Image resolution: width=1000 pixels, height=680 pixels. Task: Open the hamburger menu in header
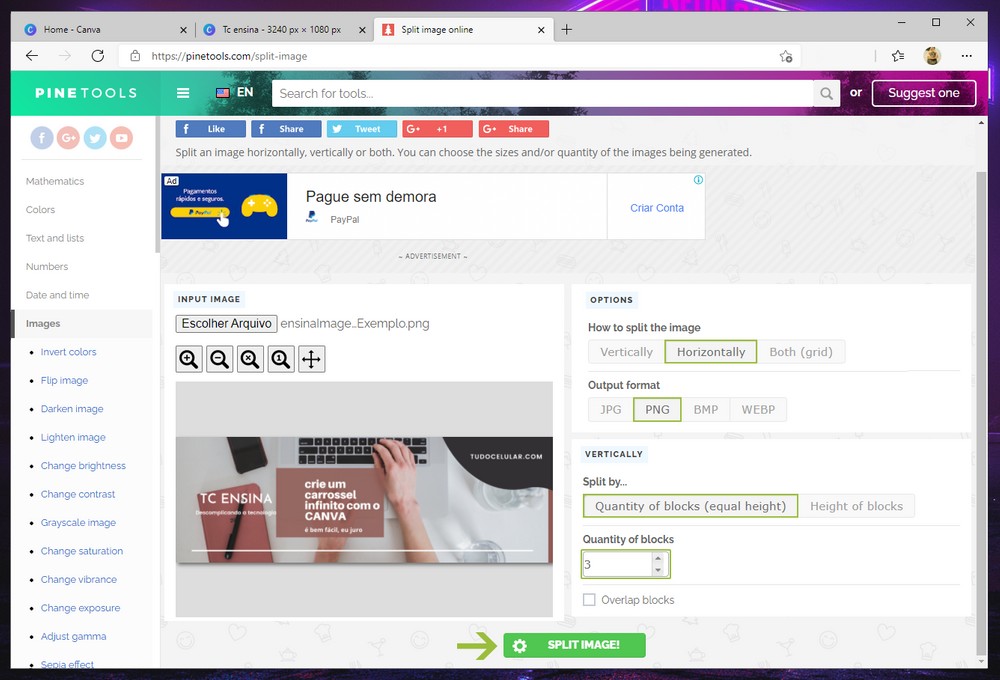pyautogui.click(x=183, y=93)
